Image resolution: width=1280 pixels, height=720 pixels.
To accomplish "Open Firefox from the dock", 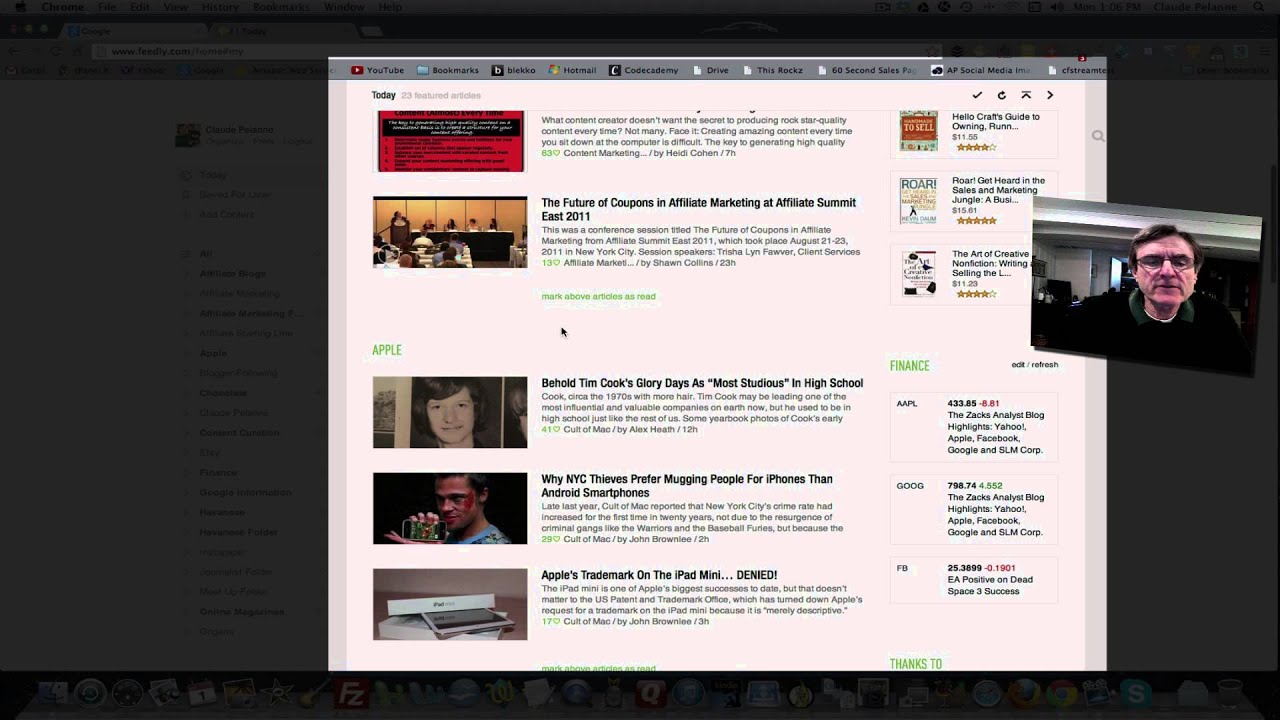I will (1023, 693).
